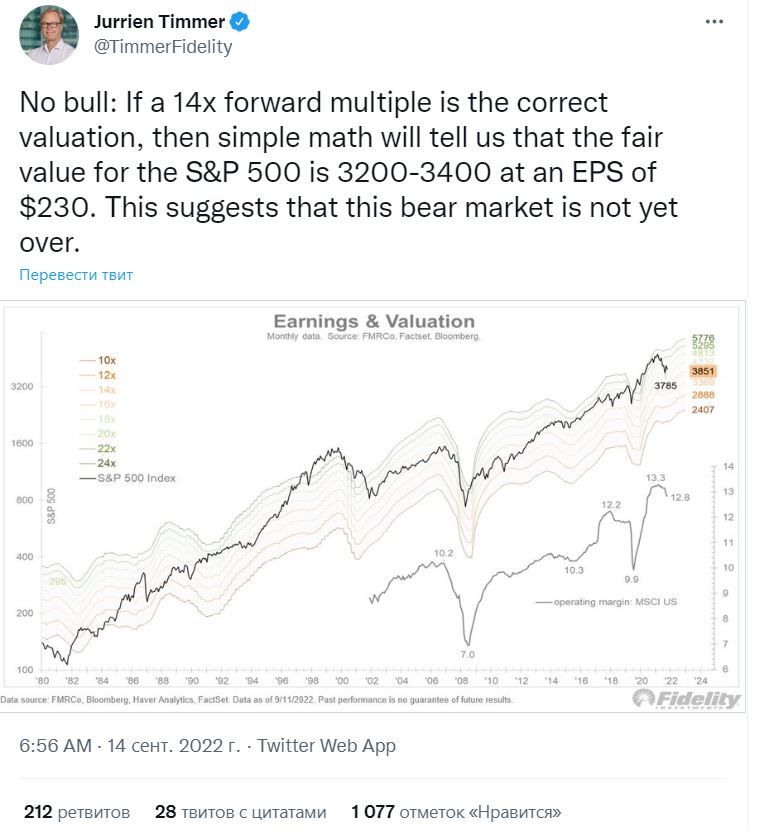
Task: Click Jurrien Timmer's profile avatar photo
Action: 49,35
